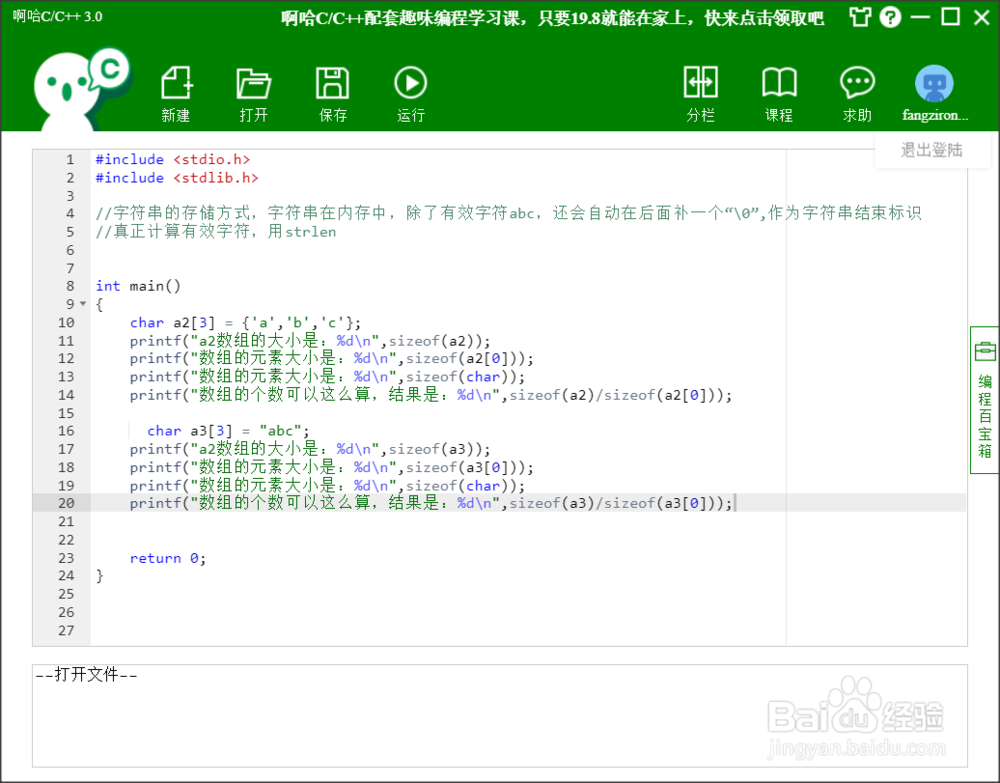Screen dimensions: 1000x783
Task: Close the 啊哈C window
Action: [x=982, y=17]
